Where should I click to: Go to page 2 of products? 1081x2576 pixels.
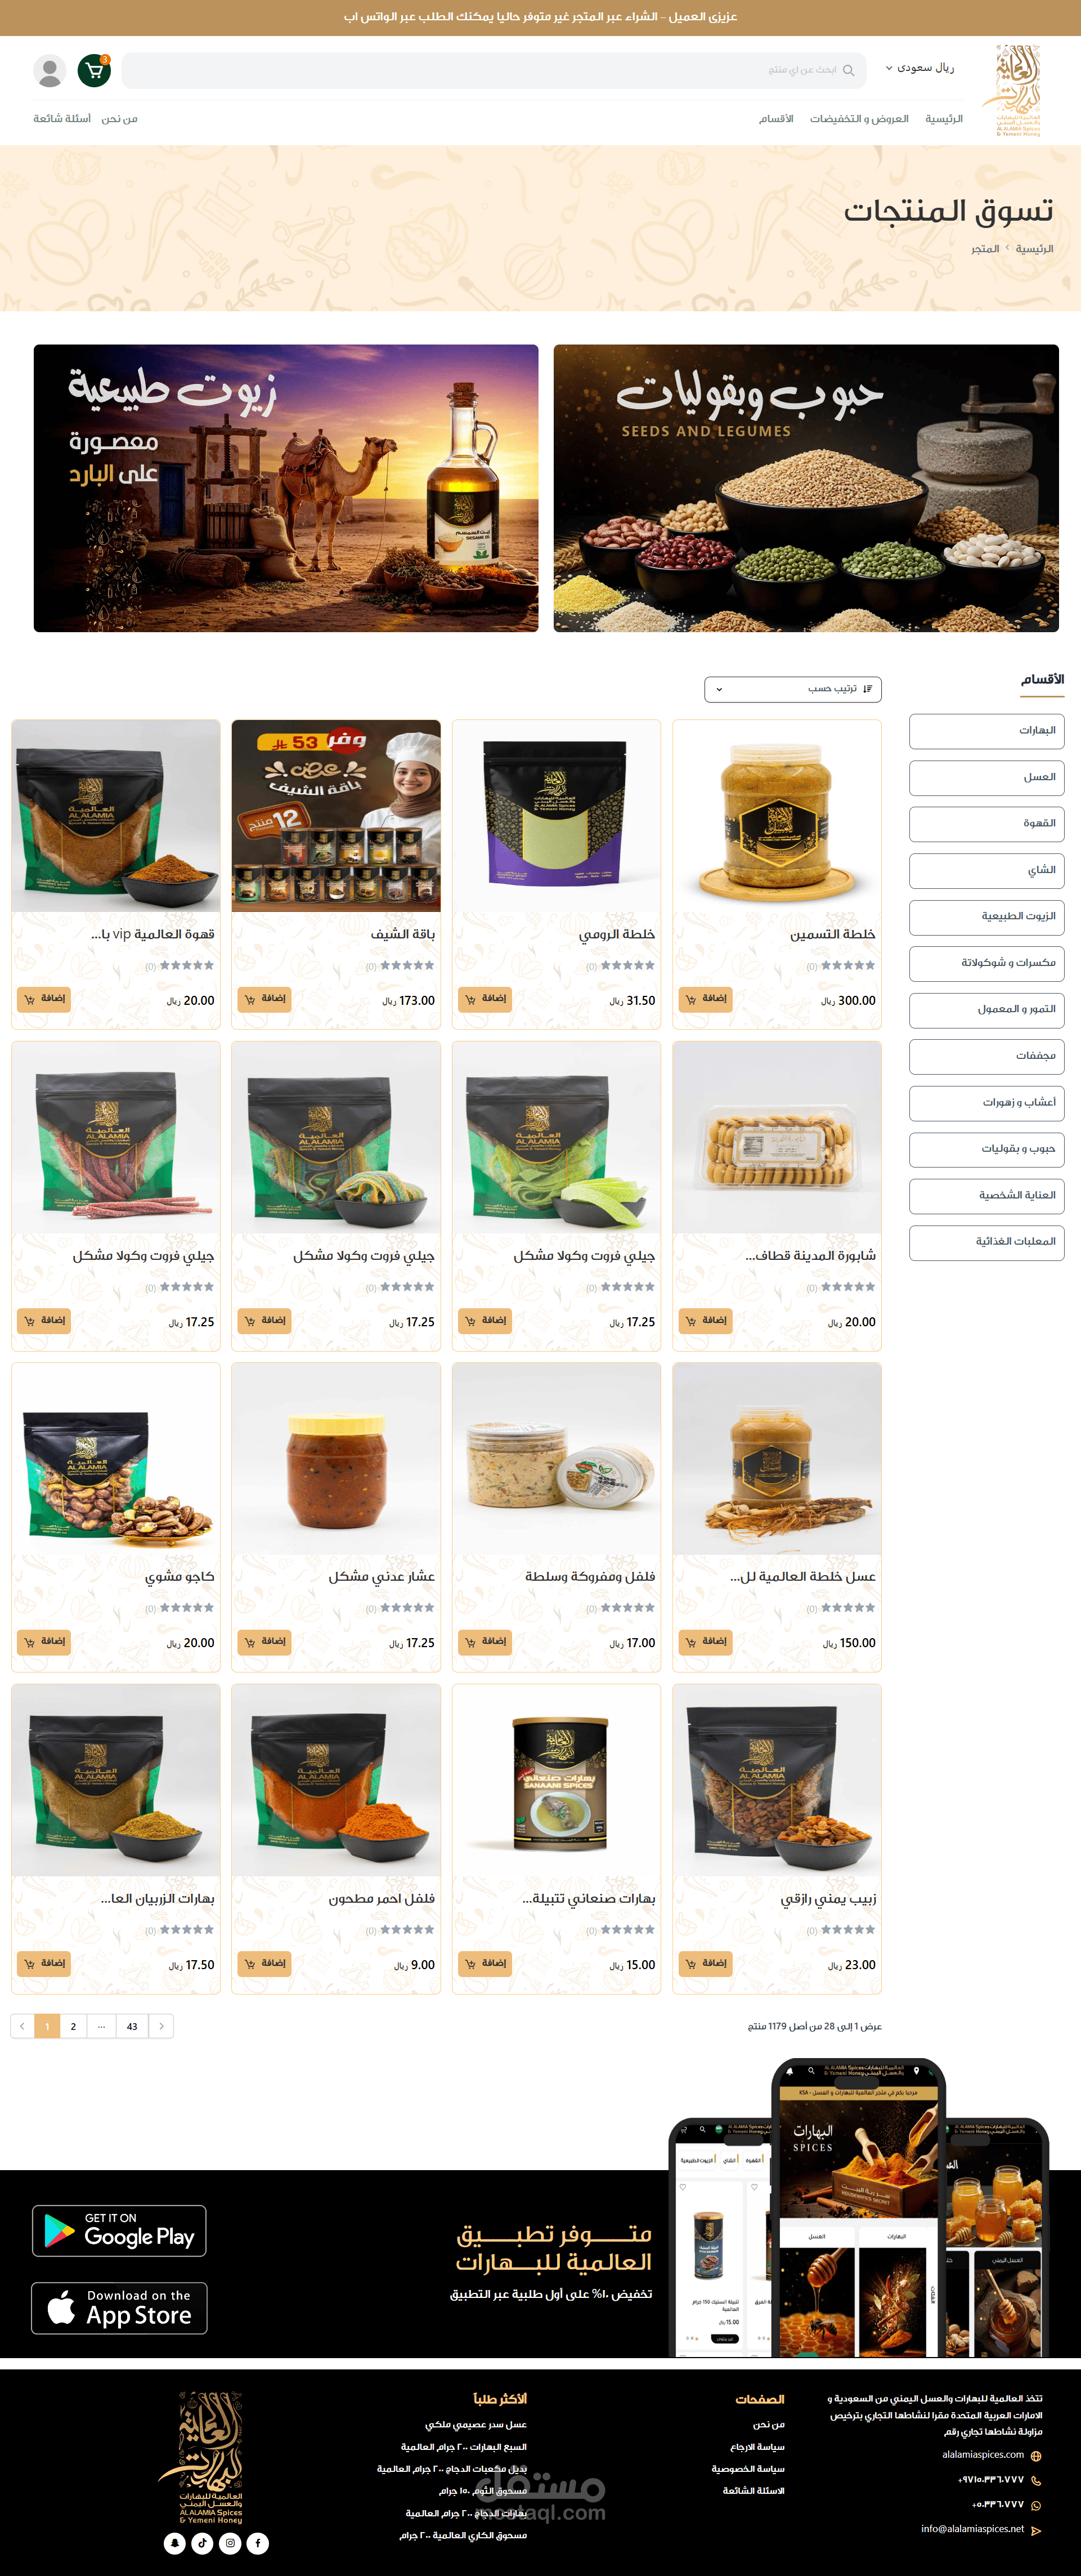pos(73,2026)
